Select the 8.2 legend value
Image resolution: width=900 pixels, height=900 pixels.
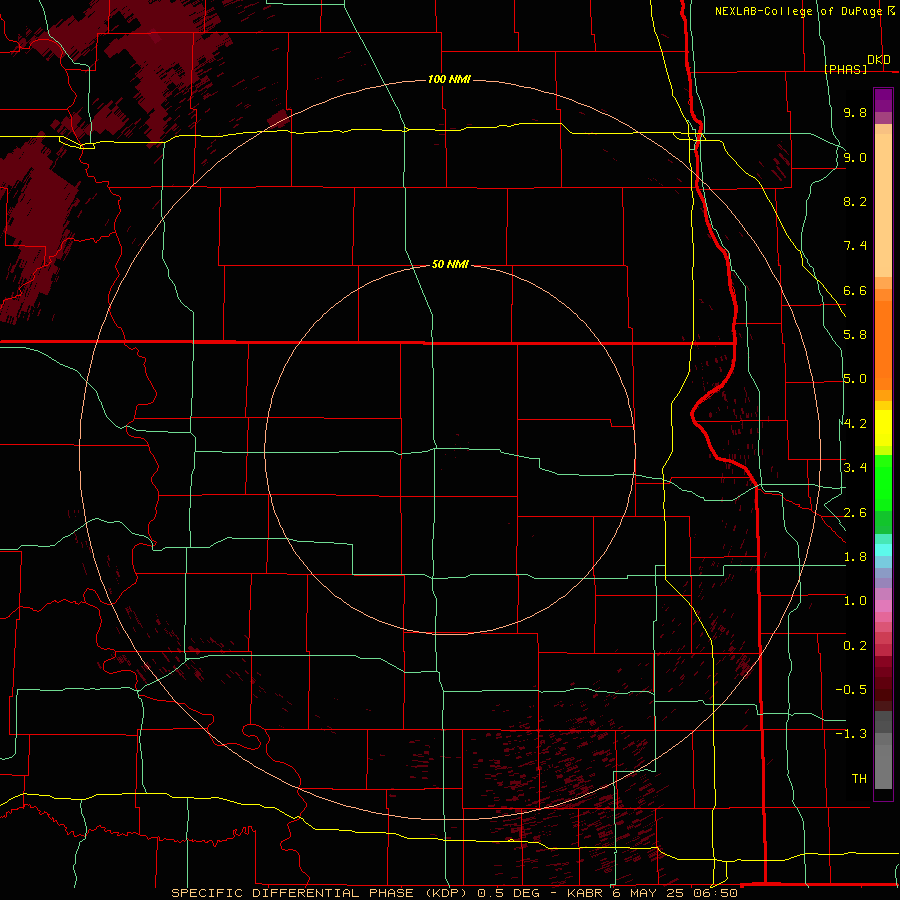click(x=855, y=201)
